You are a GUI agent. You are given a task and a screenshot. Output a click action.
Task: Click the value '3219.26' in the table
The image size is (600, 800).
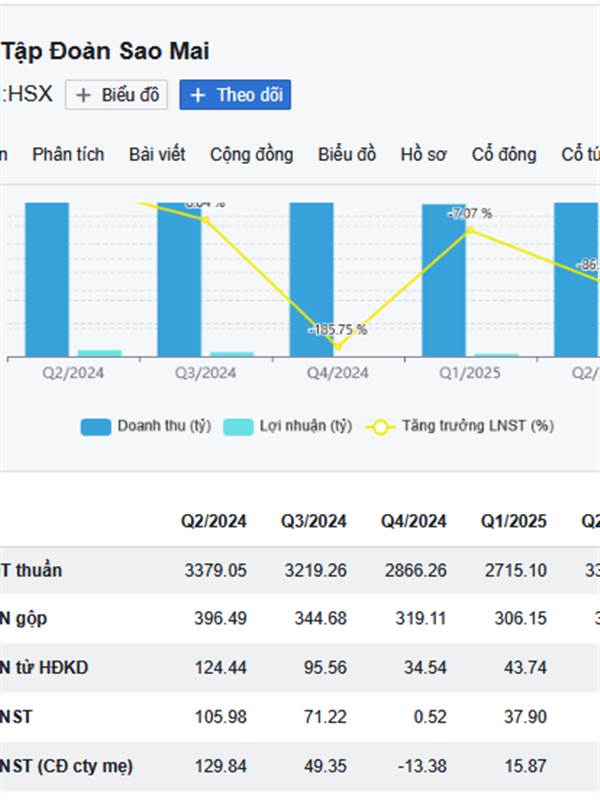(x=316, y=570)
